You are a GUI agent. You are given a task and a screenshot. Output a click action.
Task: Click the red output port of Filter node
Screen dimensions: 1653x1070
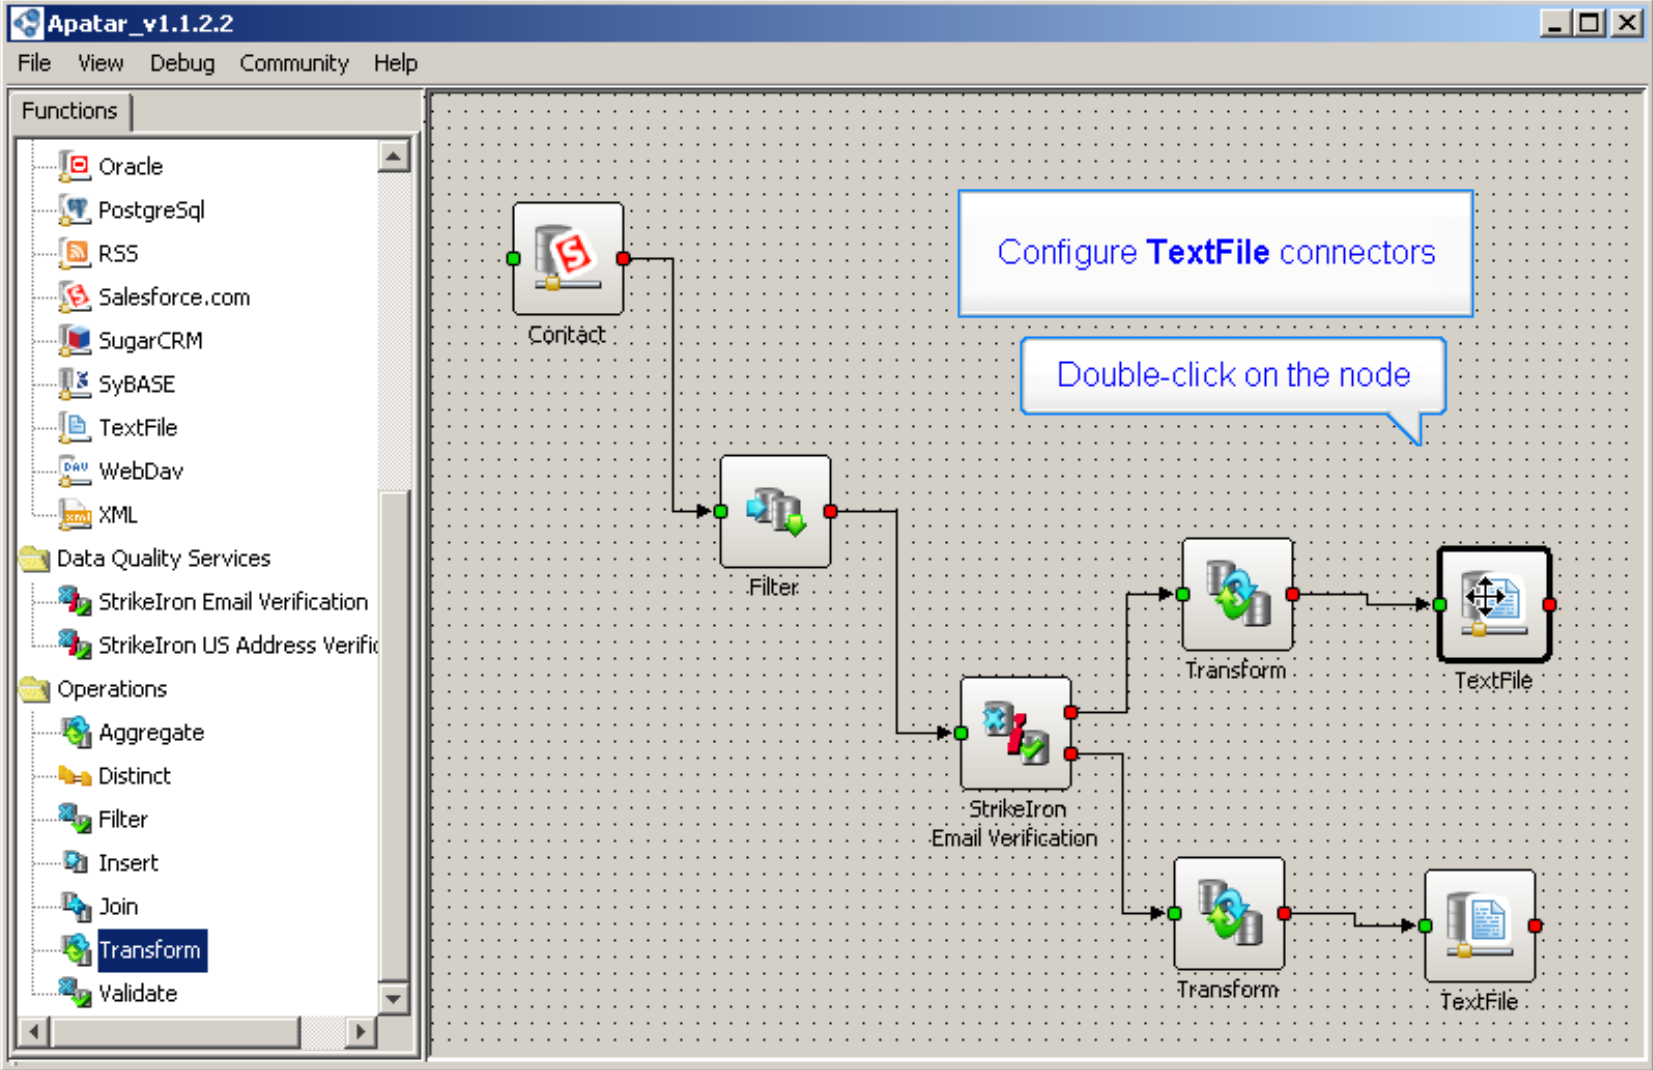830,511
